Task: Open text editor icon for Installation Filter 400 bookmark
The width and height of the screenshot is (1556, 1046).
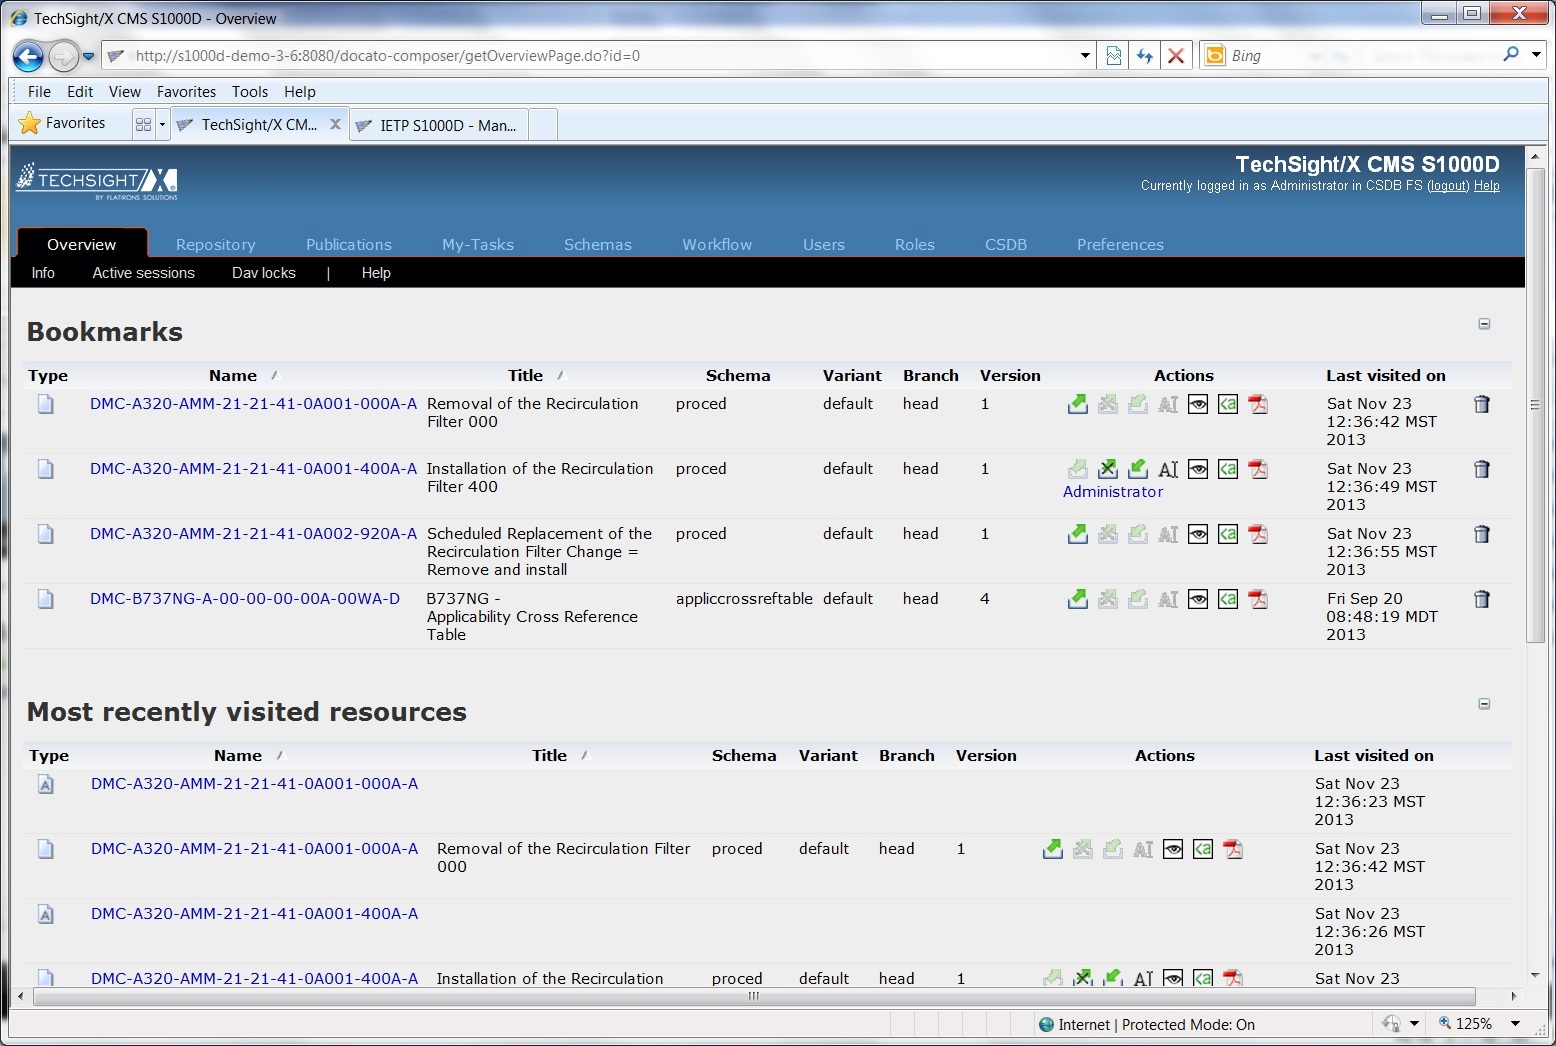Action: 1168,469
